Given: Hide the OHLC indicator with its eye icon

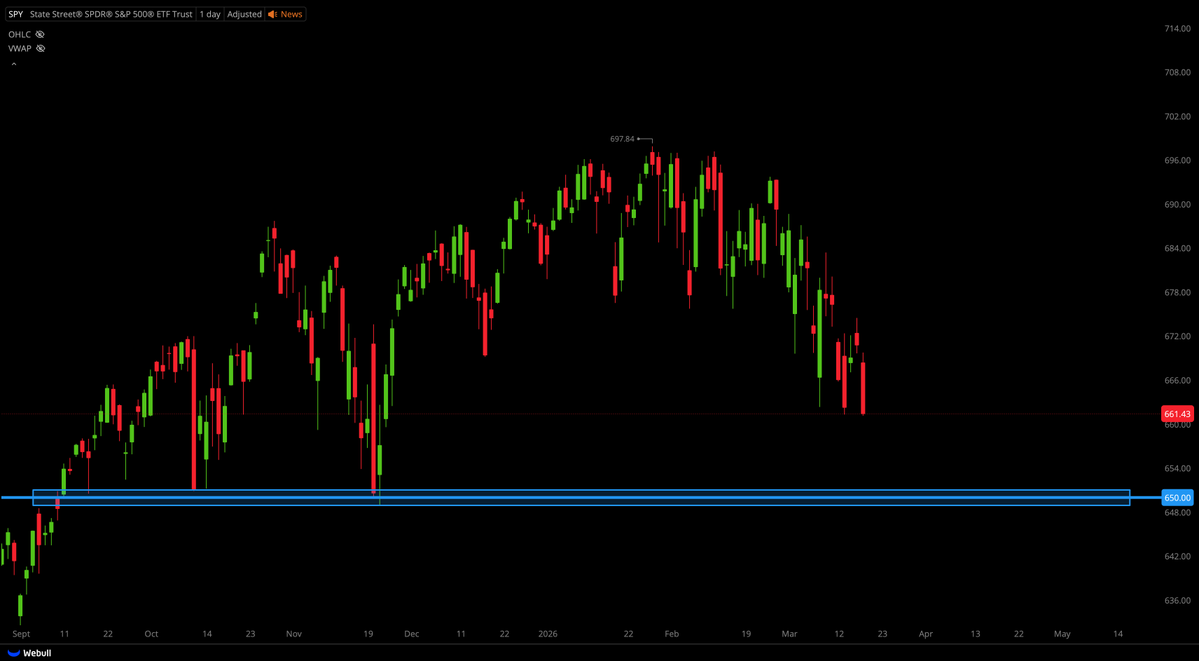Looking at the screenshot, I should pyautogui.click(x=39, y=34).
